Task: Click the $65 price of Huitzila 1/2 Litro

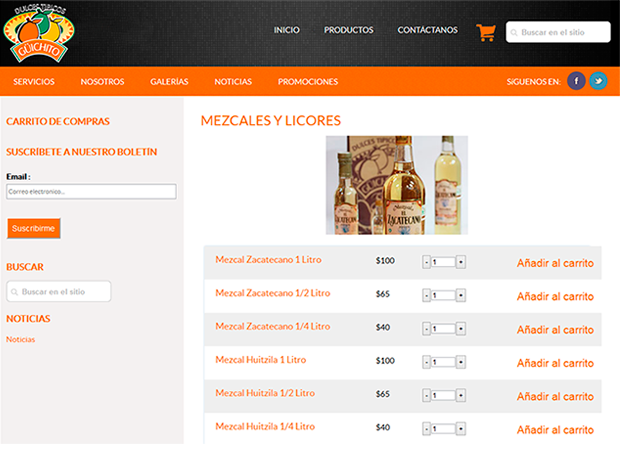Action: coord(383,394)
